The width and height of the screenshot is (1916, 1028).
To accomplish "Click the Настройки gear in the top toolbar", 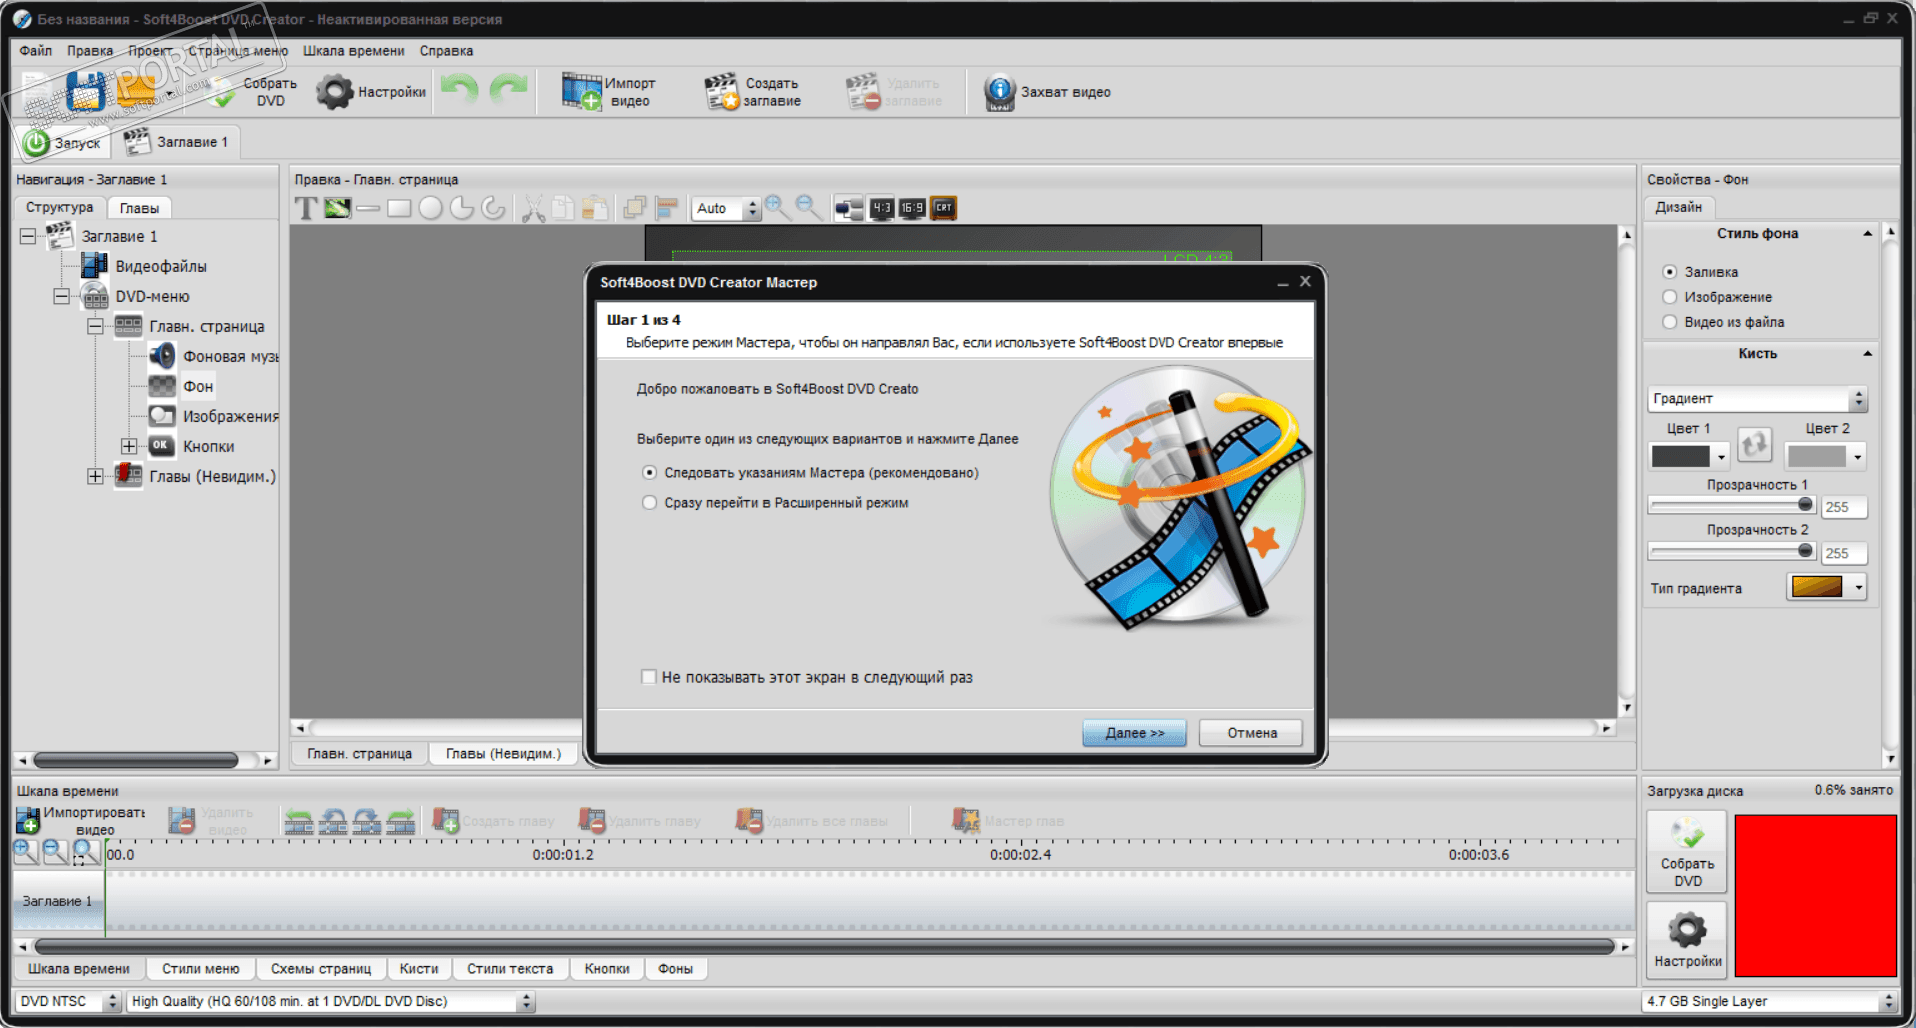I will pos(372,92).
